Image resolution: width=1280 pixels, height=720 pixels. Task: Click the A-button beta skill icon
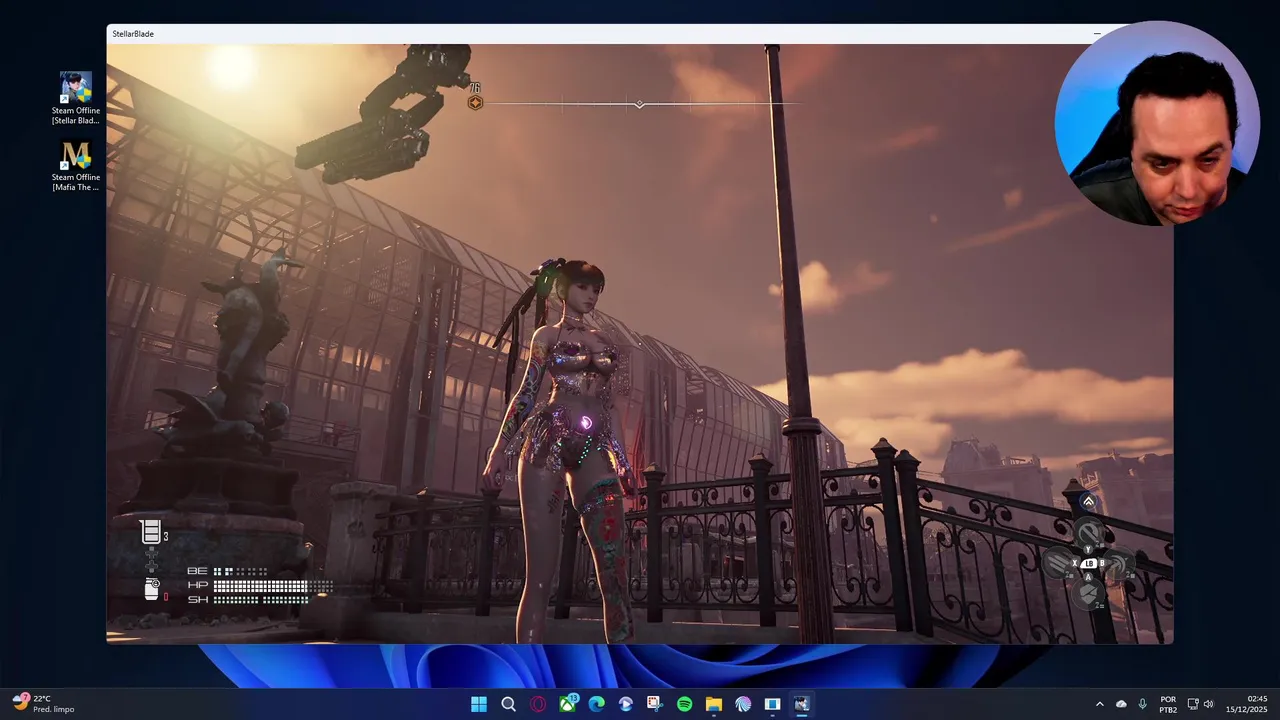point(1089,593)
